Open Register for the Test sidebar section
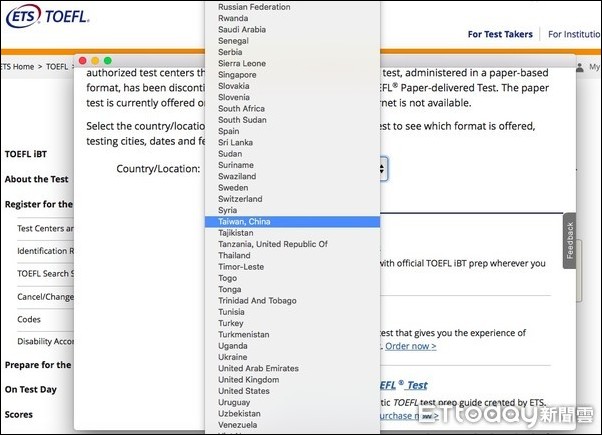602x435 pixels. pyautogui.click(x=39, y=204)
